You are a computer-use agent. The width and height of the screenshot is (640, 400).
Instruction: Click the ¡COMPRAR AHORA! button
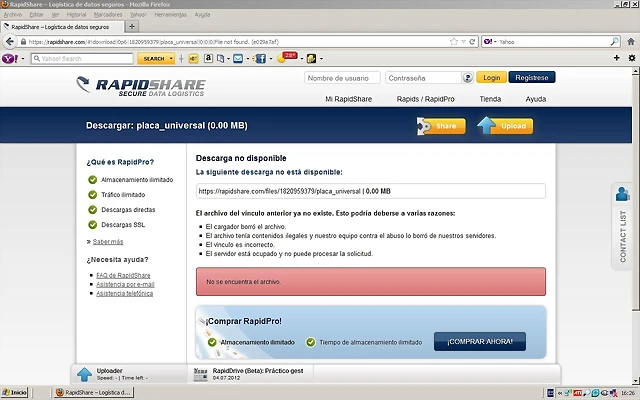[x=480, y=342]
